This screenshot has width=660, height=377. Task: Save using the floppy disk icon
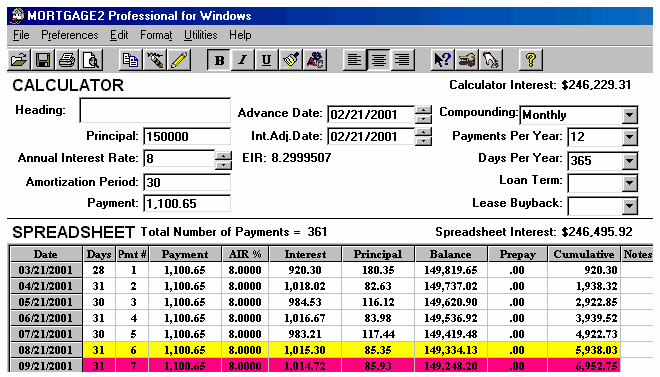pos(43,60)
